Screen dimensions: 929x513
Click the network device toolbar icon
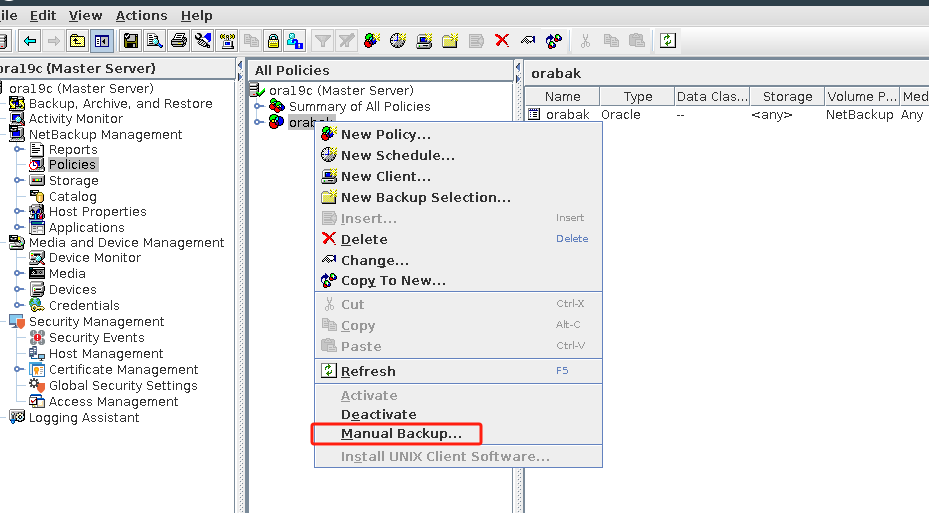227,41
